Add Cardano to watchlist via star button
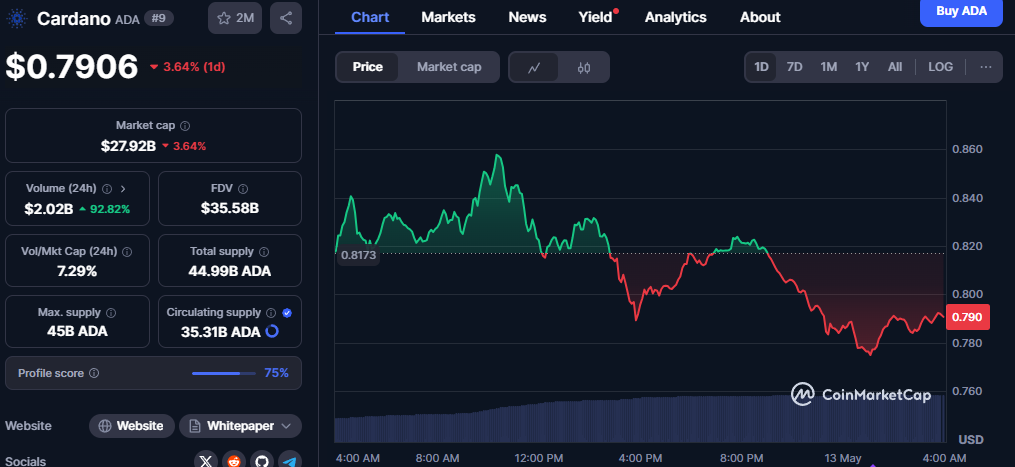1015x467 pixels. [x=235, y=18]
